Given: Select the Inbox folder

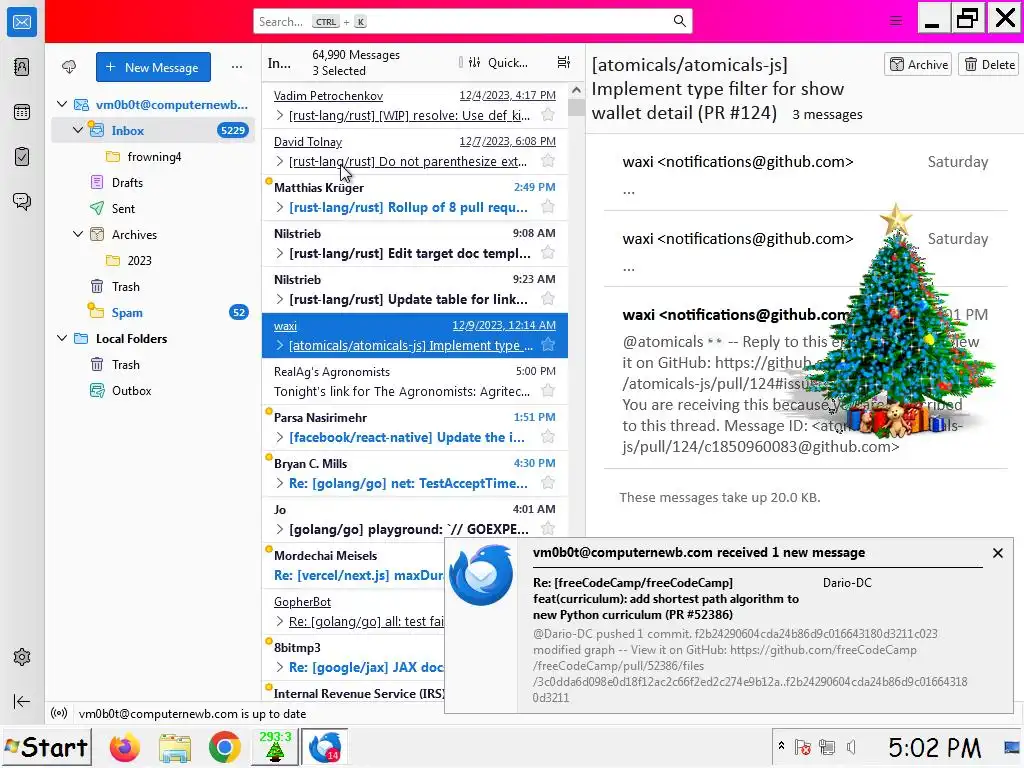Looking at the screenshot, I should pyautogui.click(x=153, y=130).
